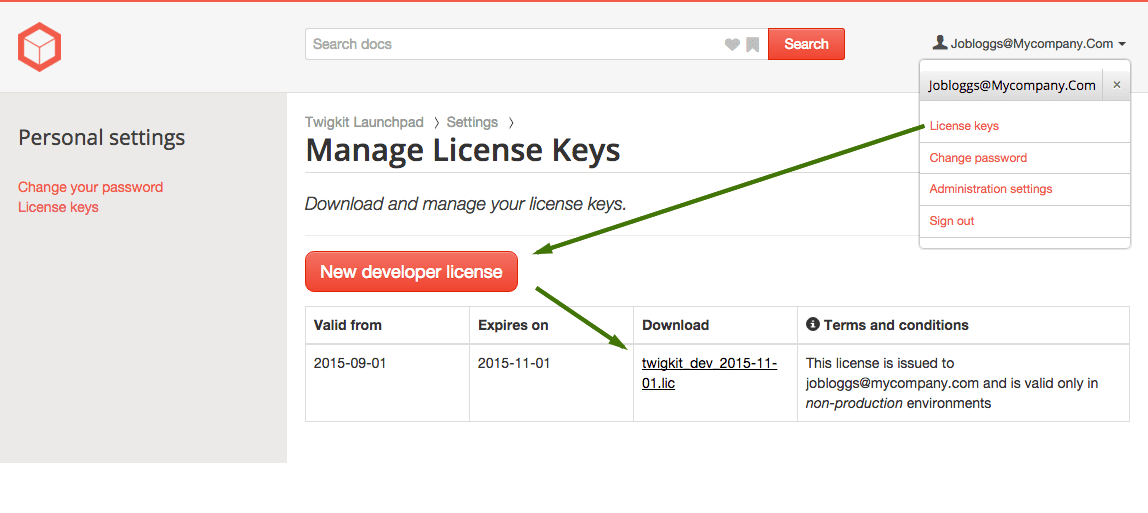Go to Settings breadcrumb
The height and width of the screenshot is (513, 1148).
pos(472,122)
